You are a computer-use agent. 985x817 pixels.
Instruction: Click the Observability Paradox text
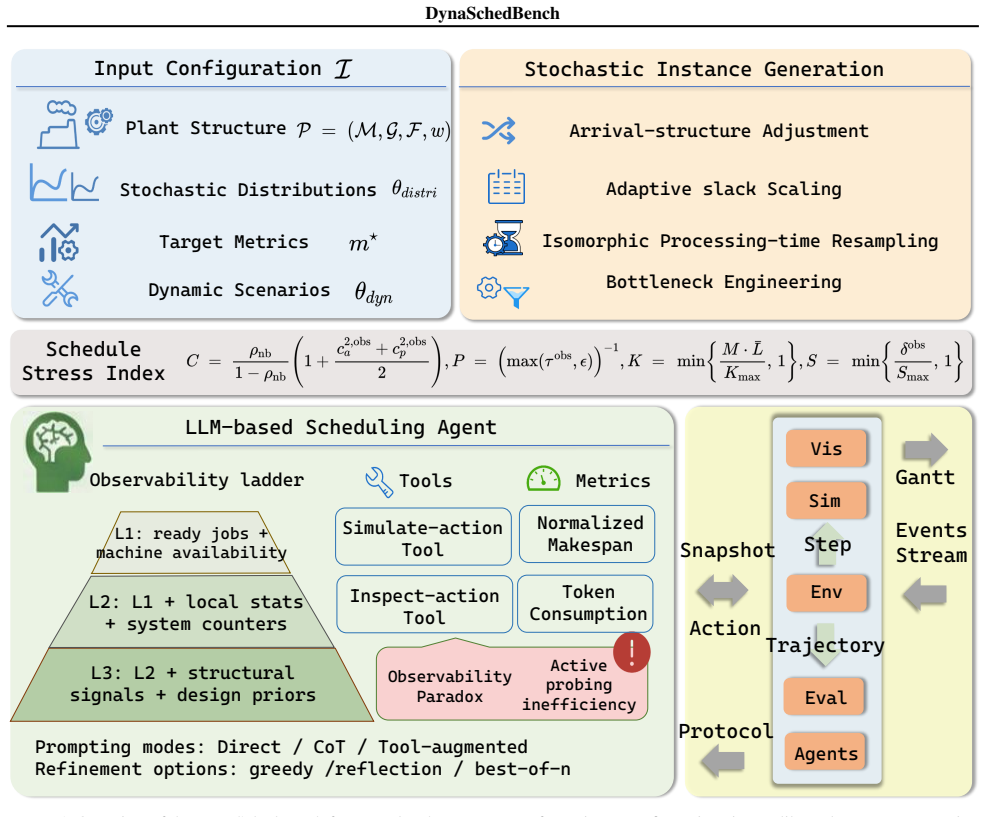[449, 686]
